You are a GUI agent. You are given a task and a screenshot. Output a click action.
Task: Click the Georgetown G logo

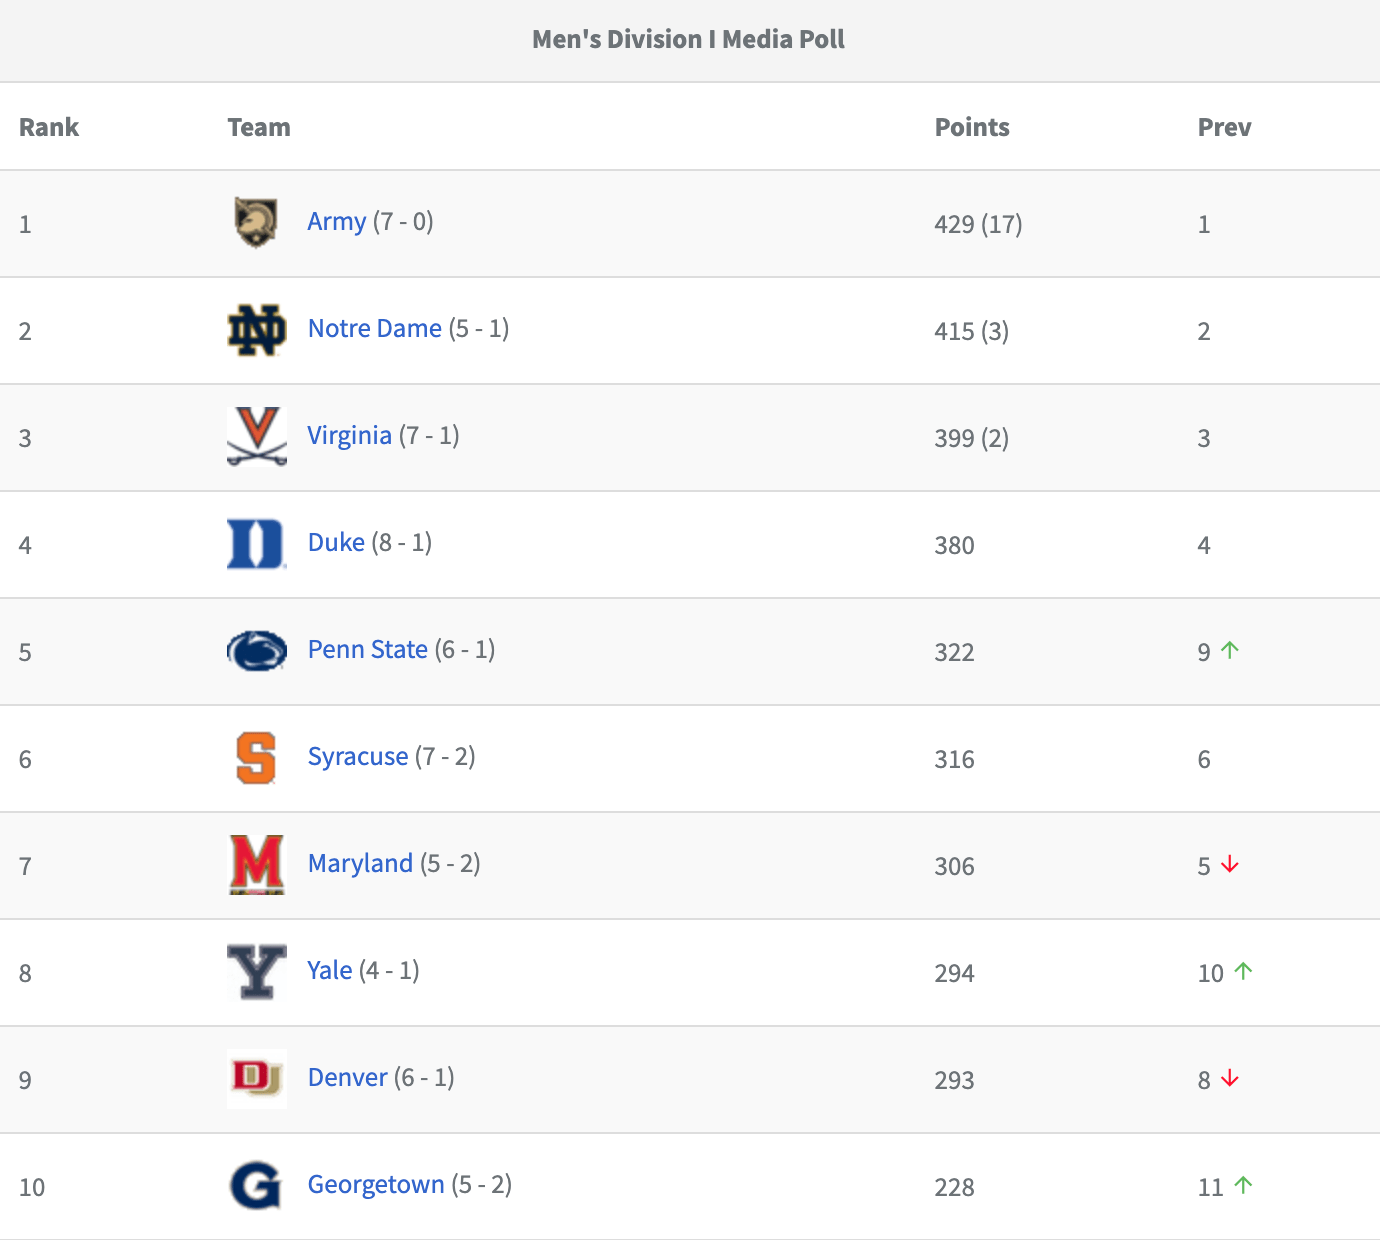tap(256, 1186)
